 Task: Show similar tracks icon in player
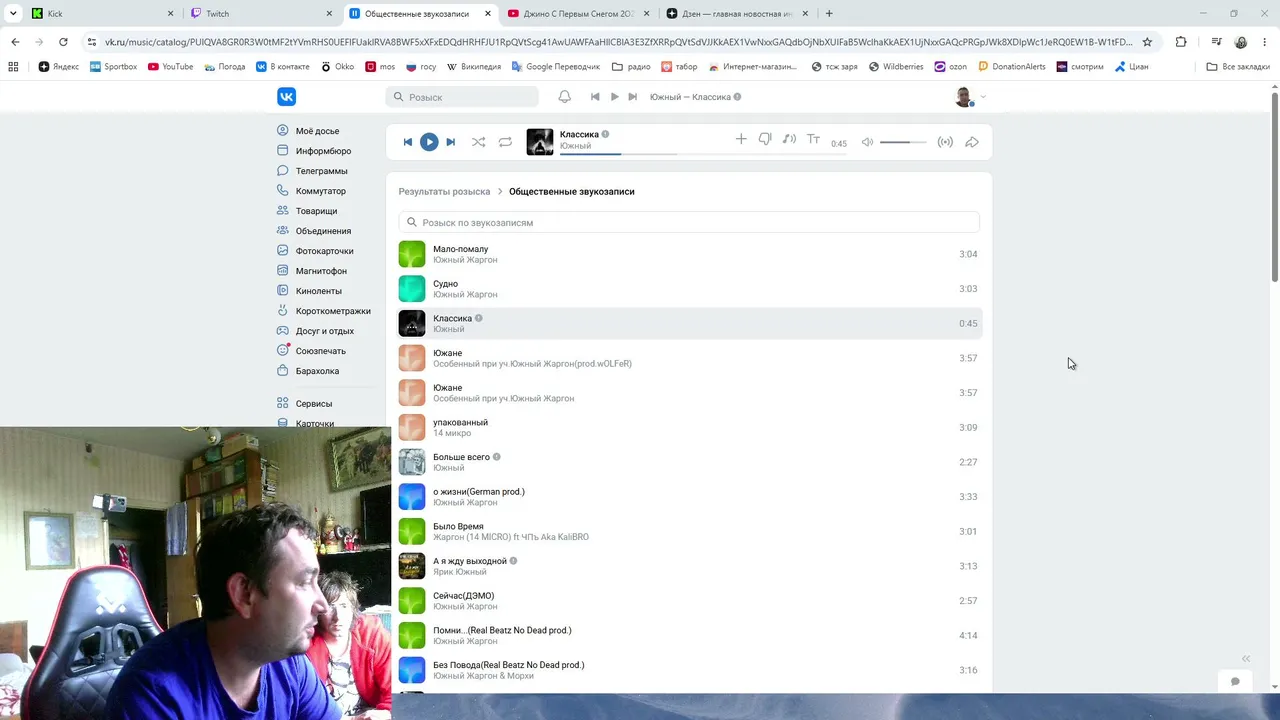click(x=789, y=139)
